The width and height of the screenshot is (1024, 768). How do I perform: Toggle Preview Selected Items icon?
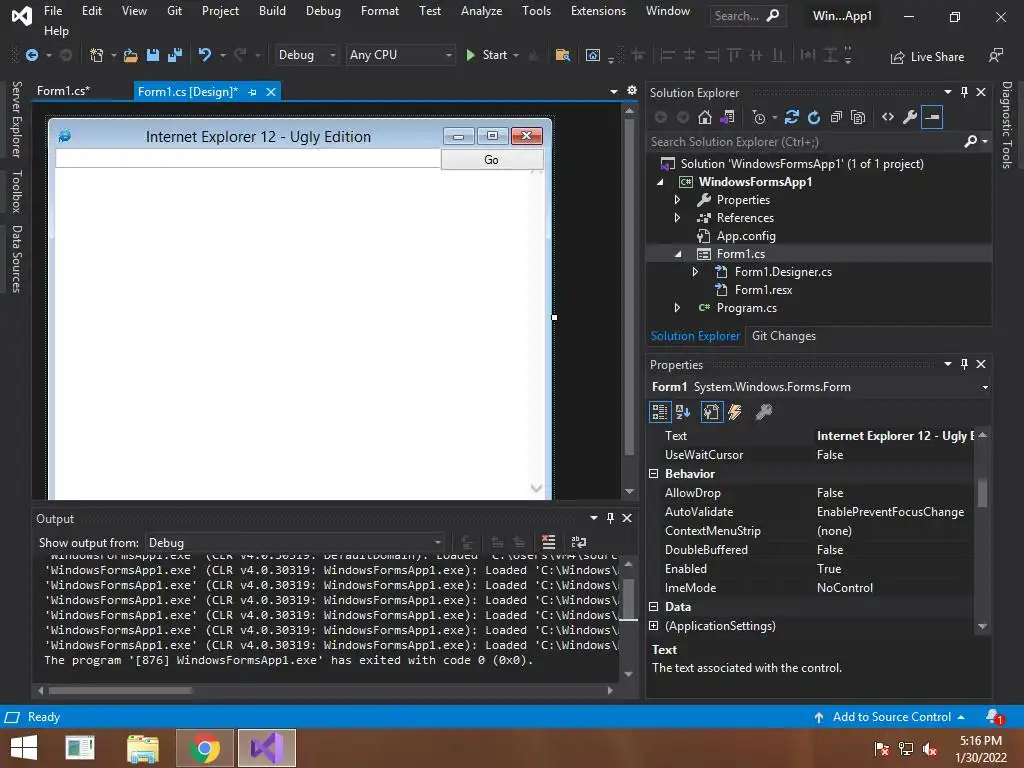(x=933, y=118)
